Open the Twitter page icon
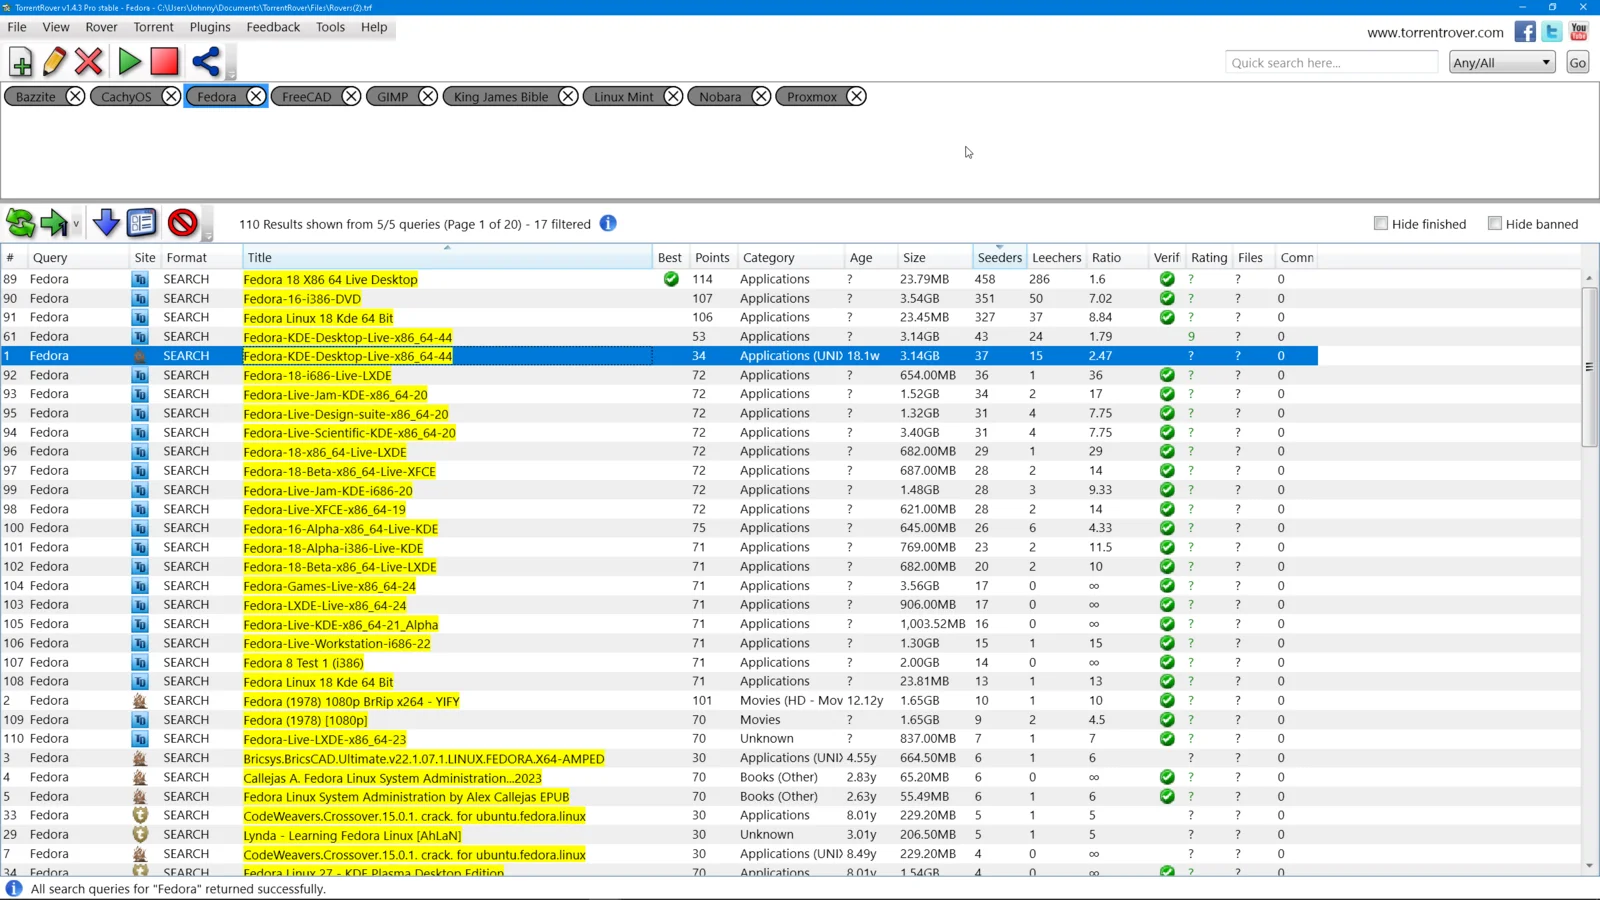The width and height of the screenshot is (1600, 900). click(1552, 32)
